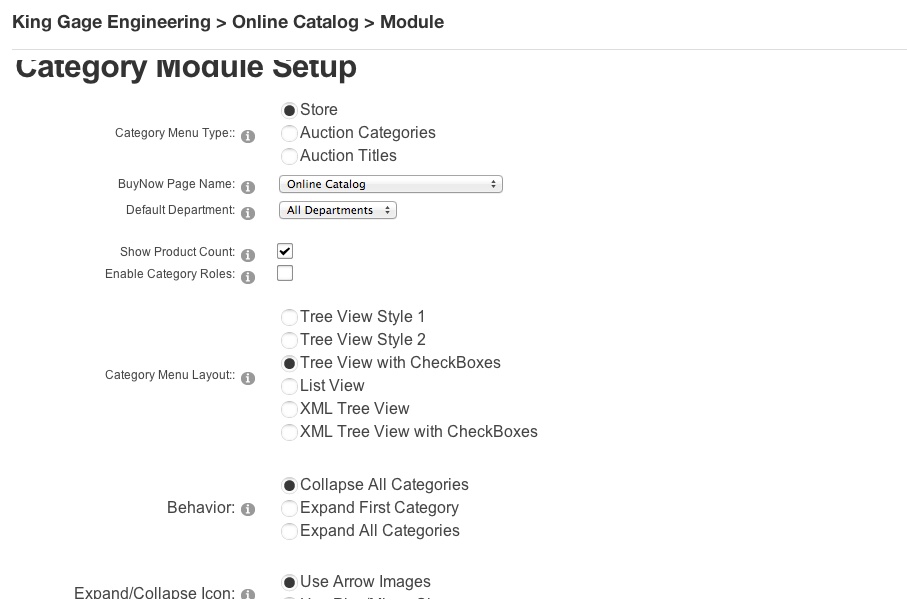This screenshot has width=907, height=611.
Task: Select Expand All Categories behavior
Action: click(x=289, y=532)
